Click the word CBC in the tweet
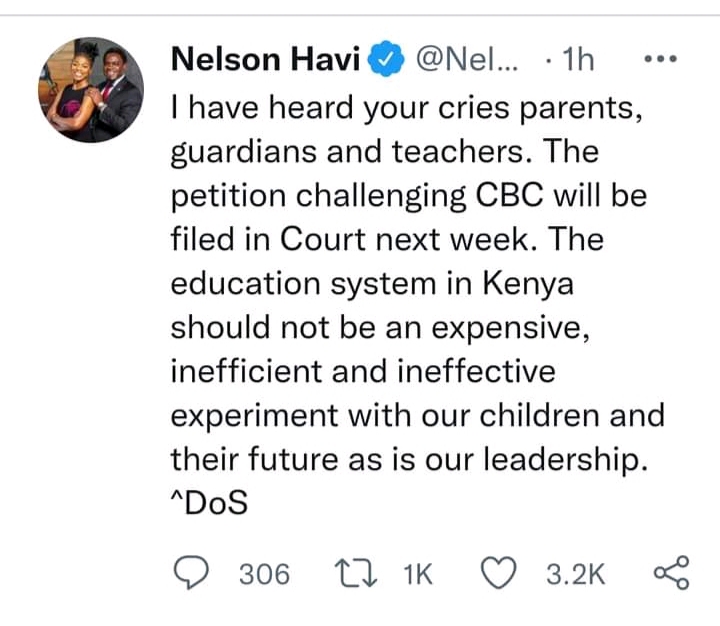The image size is (720, 626). coord(509,195)
